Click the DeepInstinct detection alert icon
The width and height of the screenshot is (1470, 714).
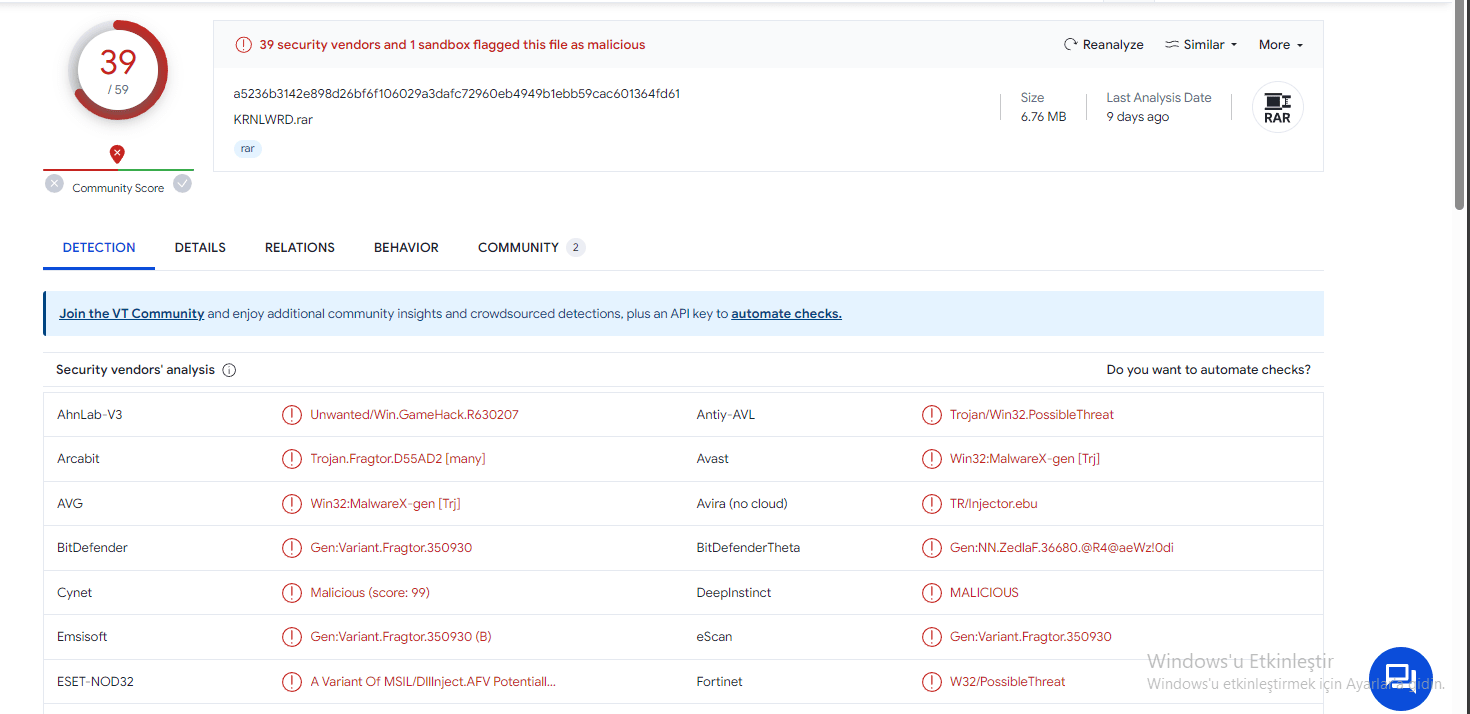point(931,593)
